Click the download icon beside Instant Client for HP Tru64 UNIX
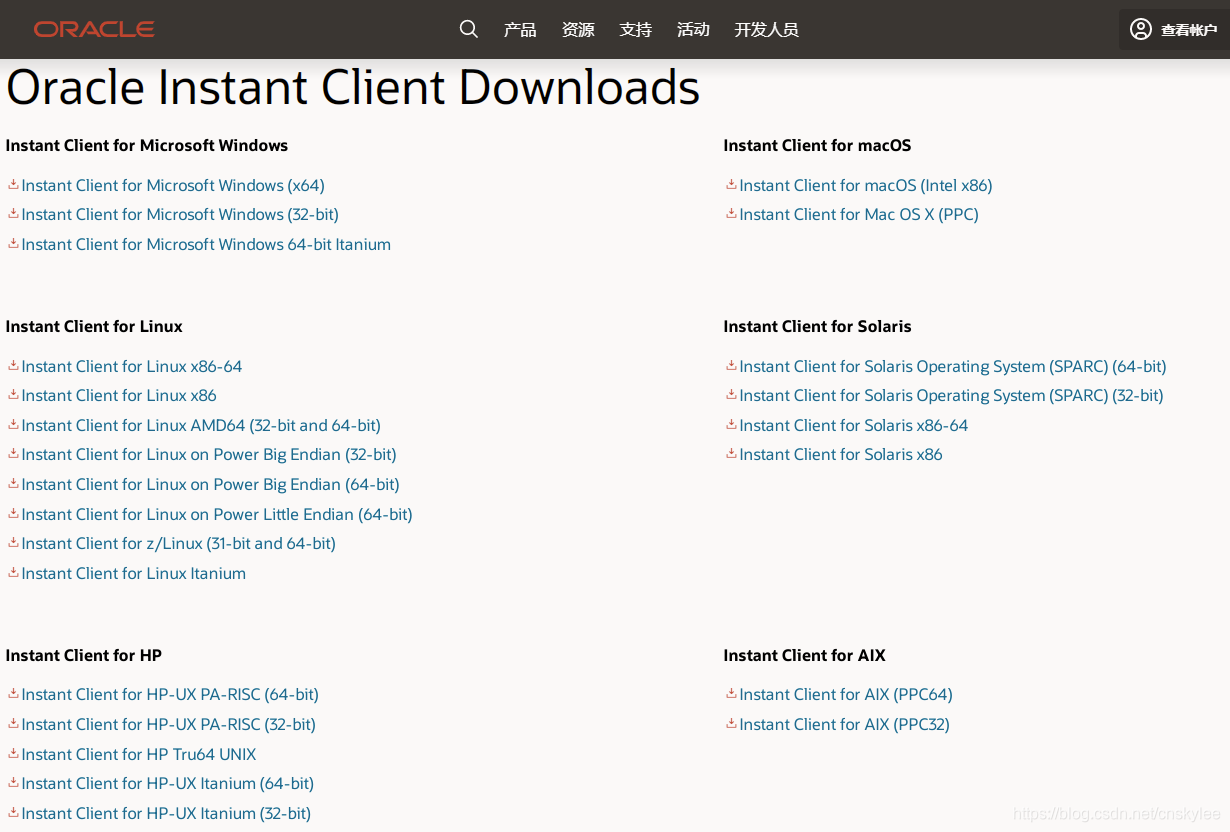 pyautogui.click(x=13, y=754)
